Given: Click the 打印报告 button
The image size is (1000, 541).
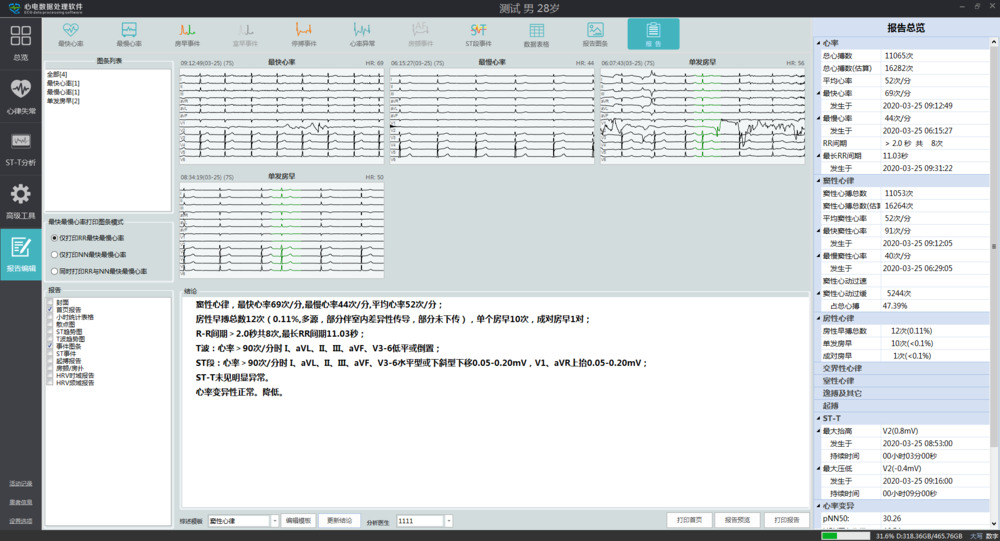Looking at the screenshot, I should (786, 520).
